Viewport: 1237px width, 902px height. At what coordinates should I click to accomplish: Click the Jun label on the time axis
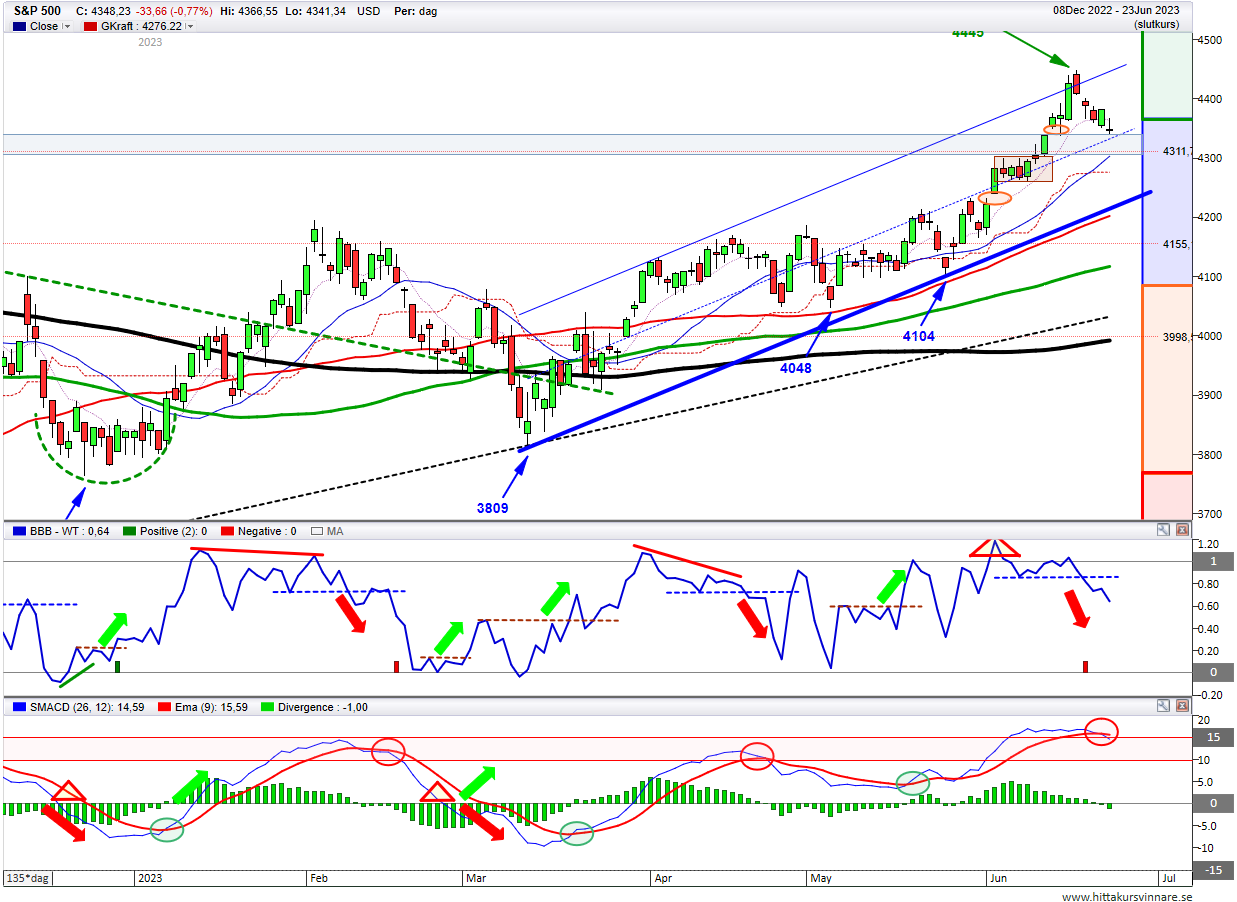997,878
